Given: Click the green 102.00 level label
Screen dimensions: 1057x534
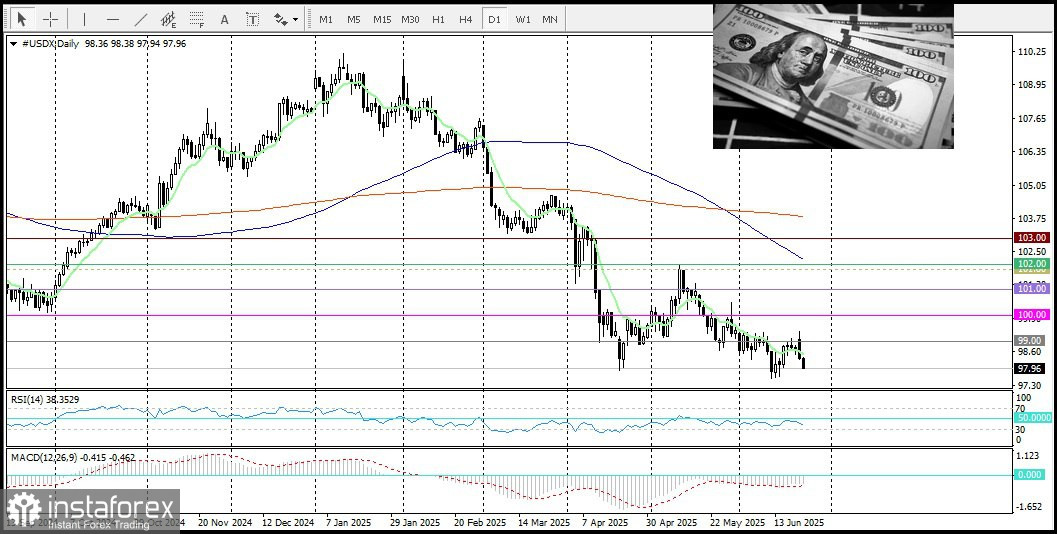Looking at the screenshot, I should (x=1032, y=264).
